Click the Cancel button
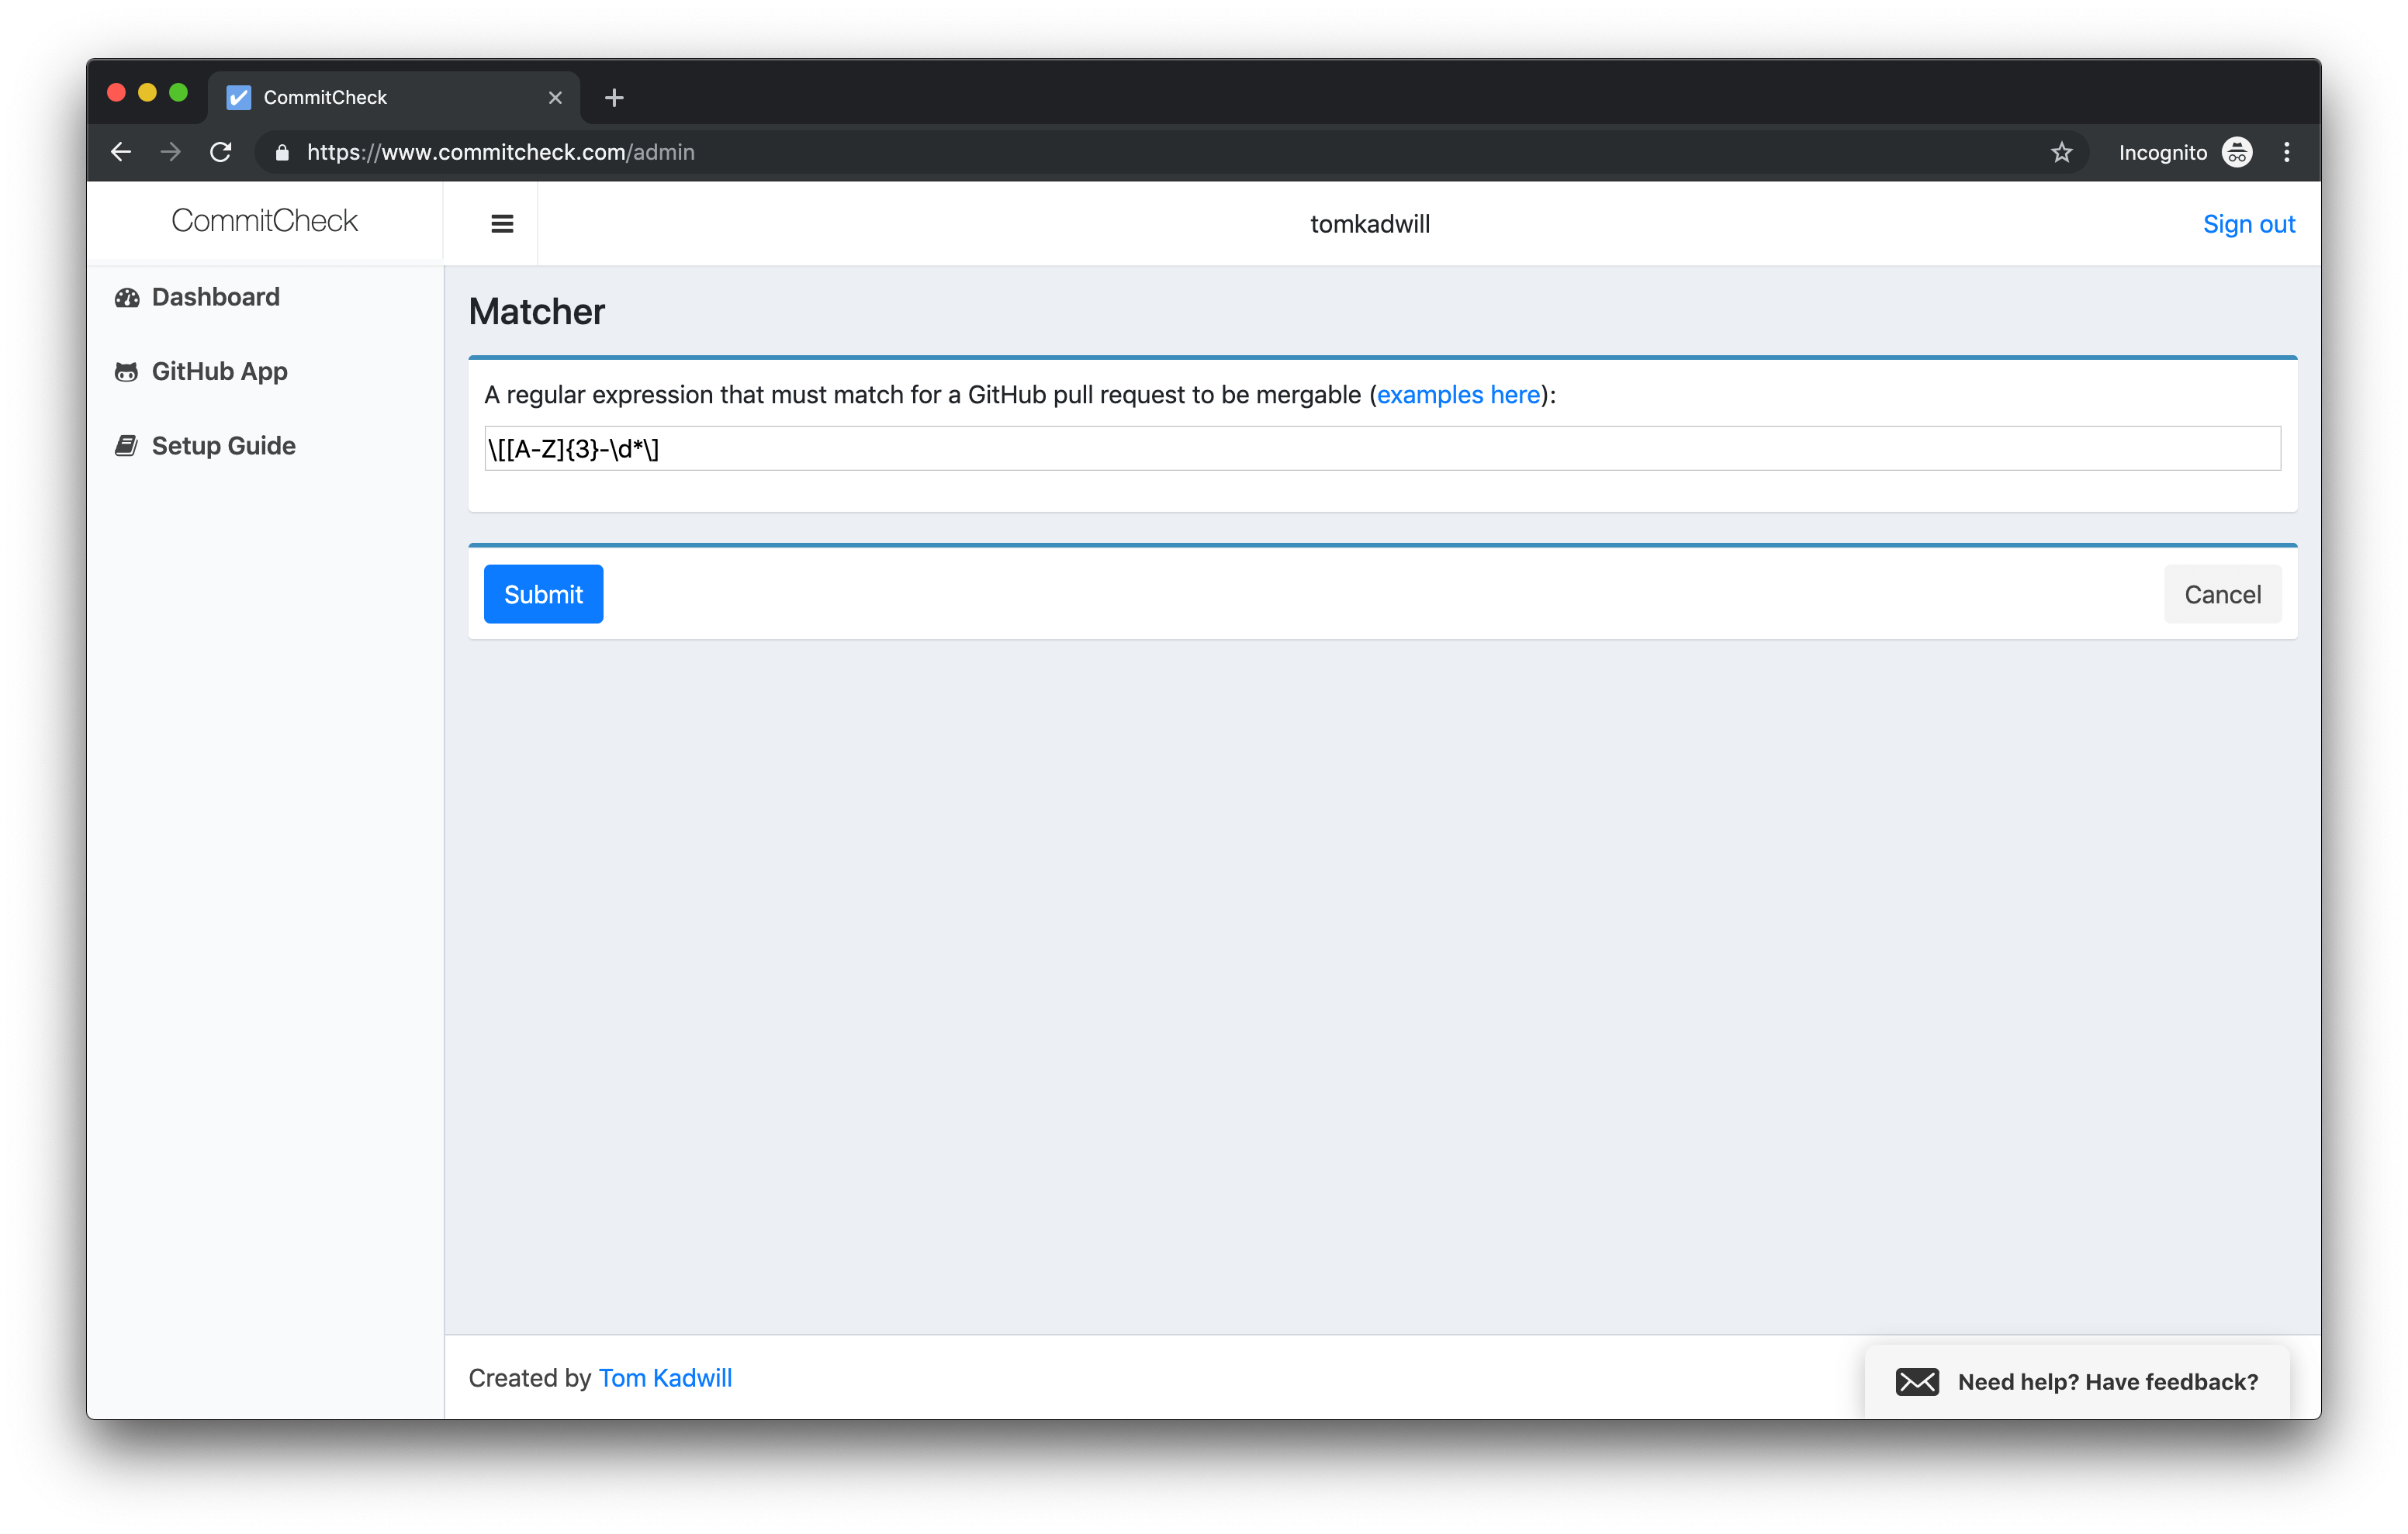The height and width of the screenshot is (1534, 2408). [x=2222, y=594]
